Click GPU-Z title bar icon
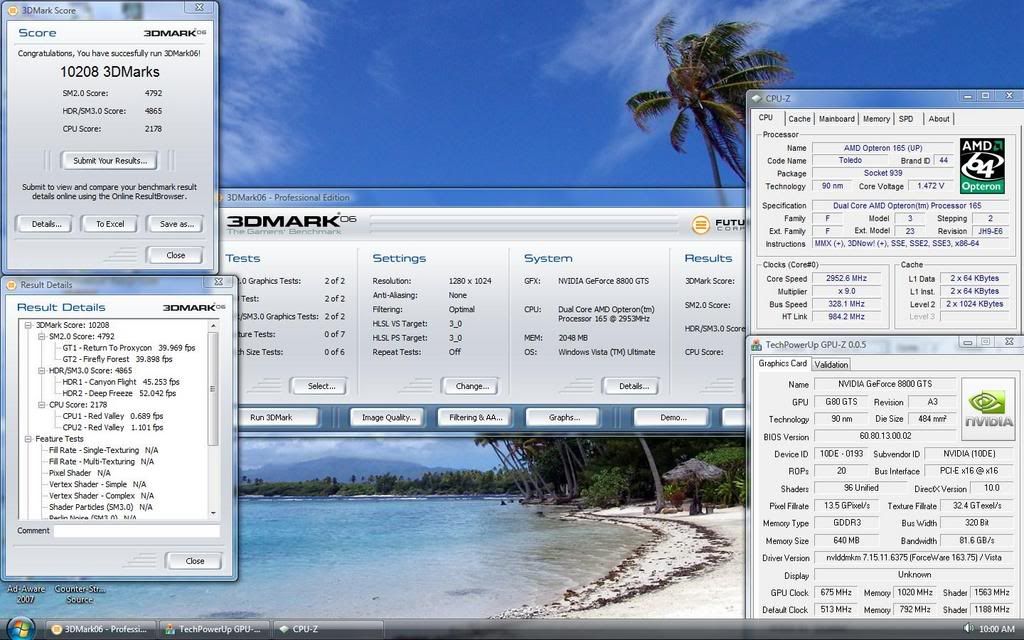 (x=757, y=344)
